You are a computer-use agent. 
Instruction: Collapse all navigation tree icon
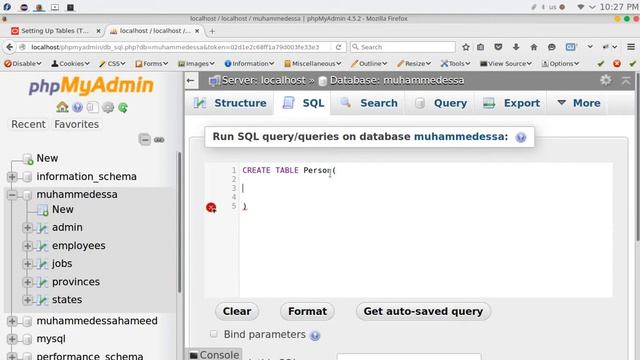[x=144, y=140]
